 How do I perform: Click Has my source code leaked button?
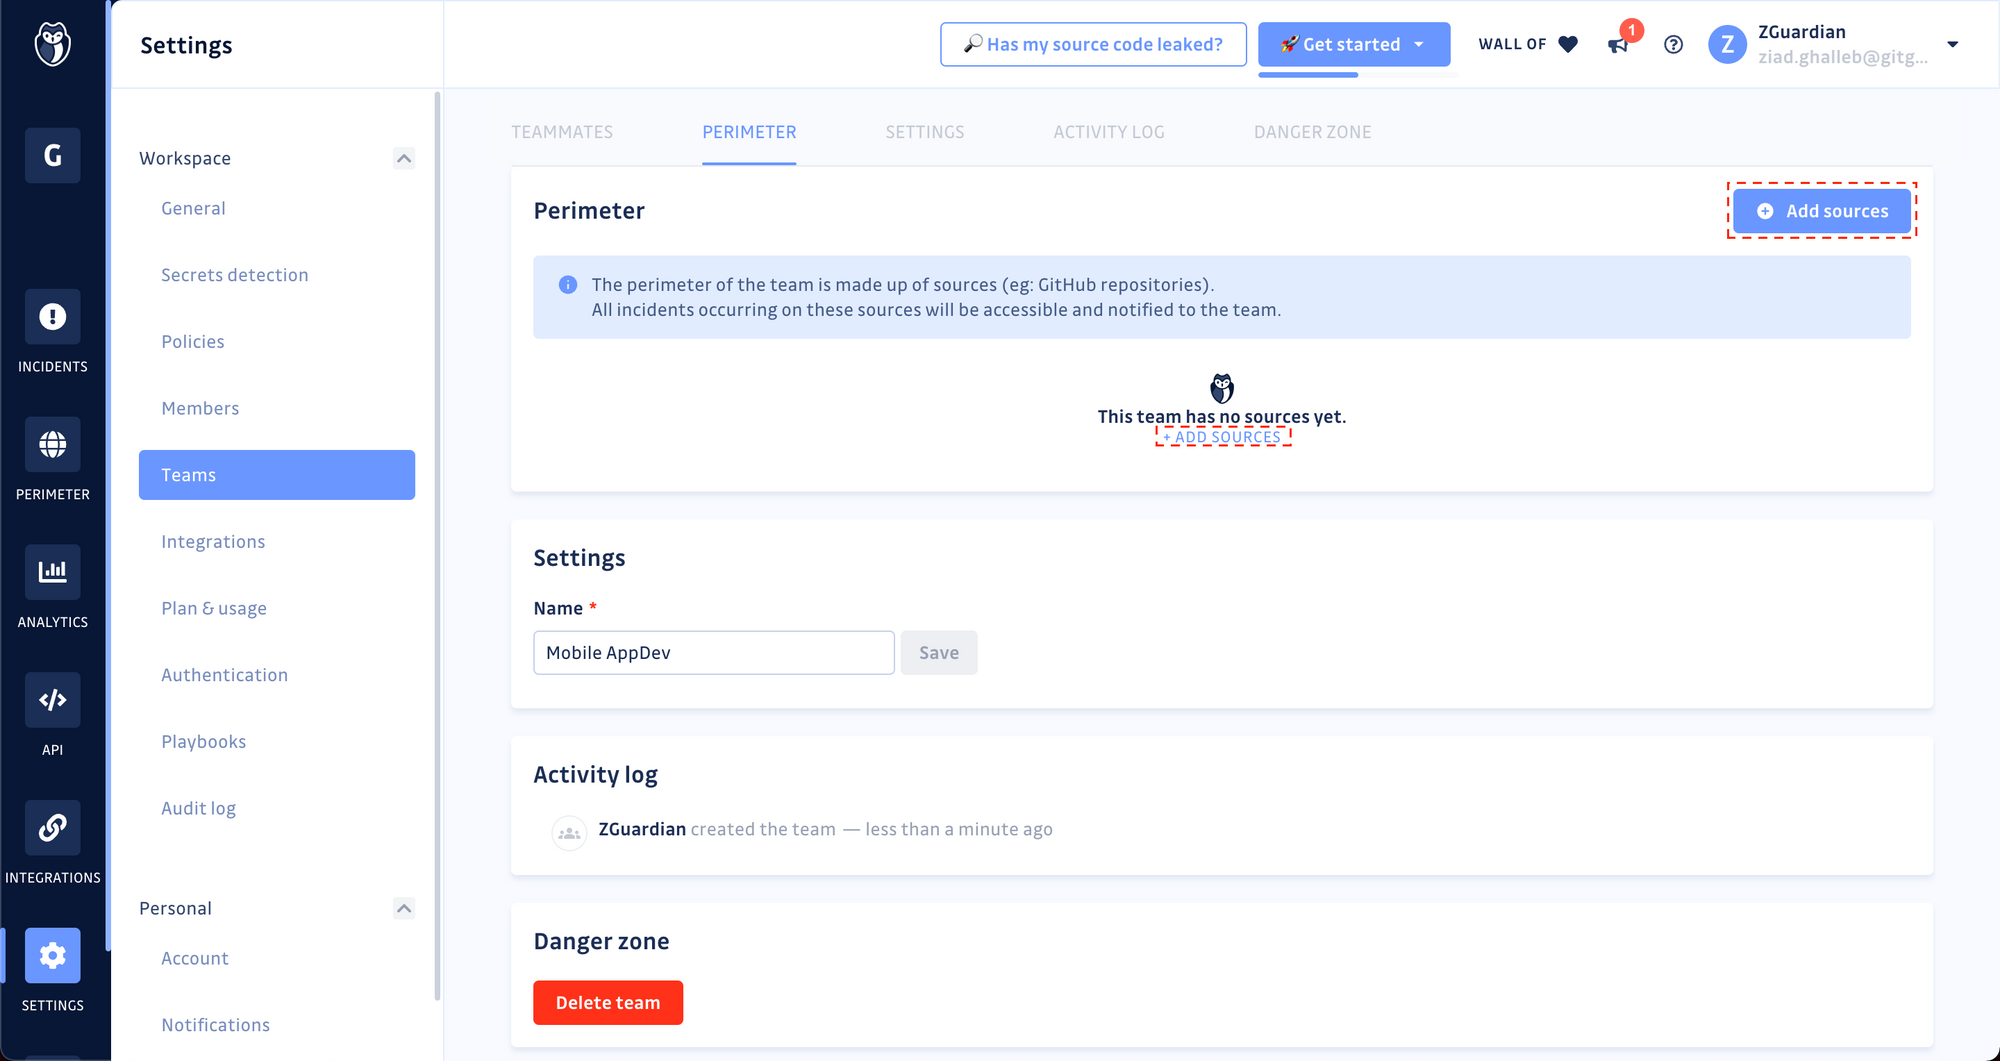[x=1093, y=44]
